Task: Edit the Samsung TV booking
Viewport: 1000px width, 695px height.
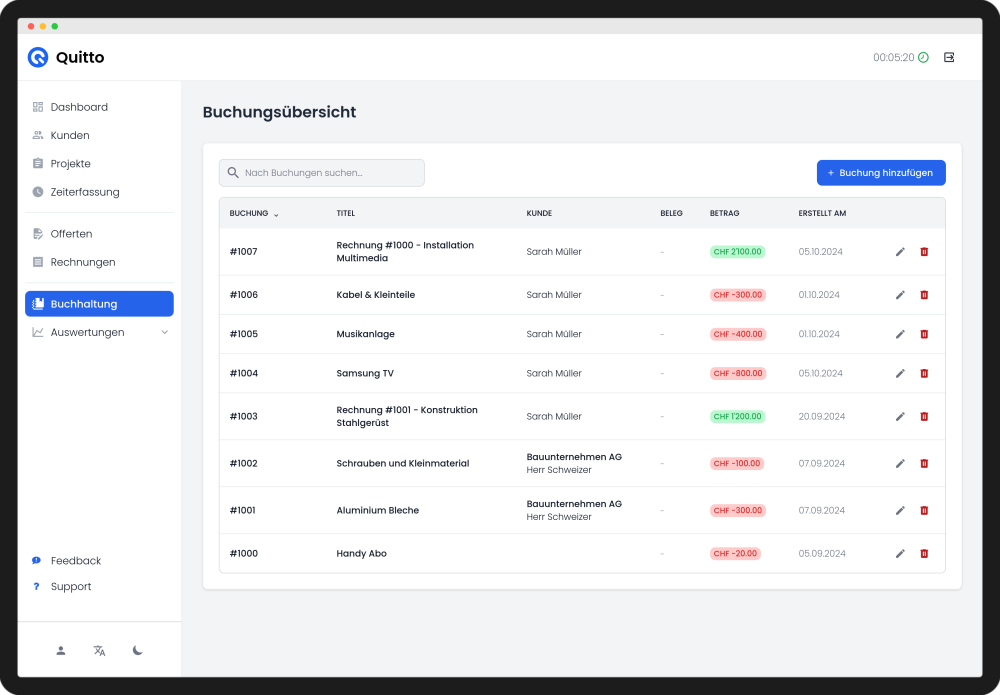Action: pos(900,373)
